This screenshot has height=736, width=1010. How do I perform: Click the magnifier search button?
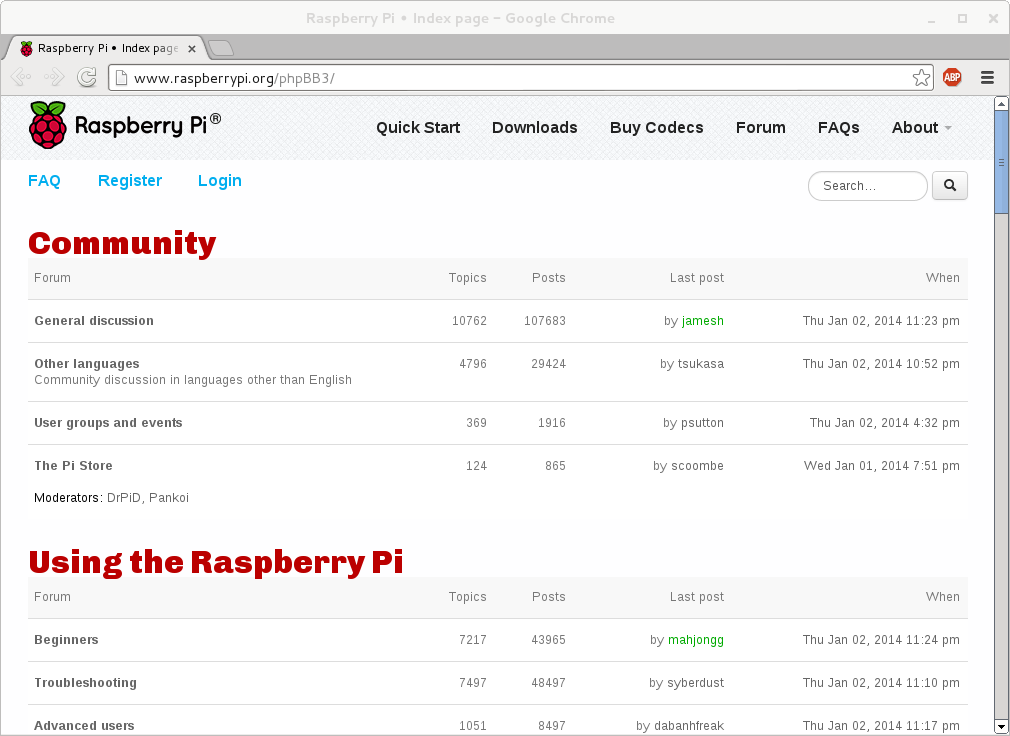coord(949,185)
